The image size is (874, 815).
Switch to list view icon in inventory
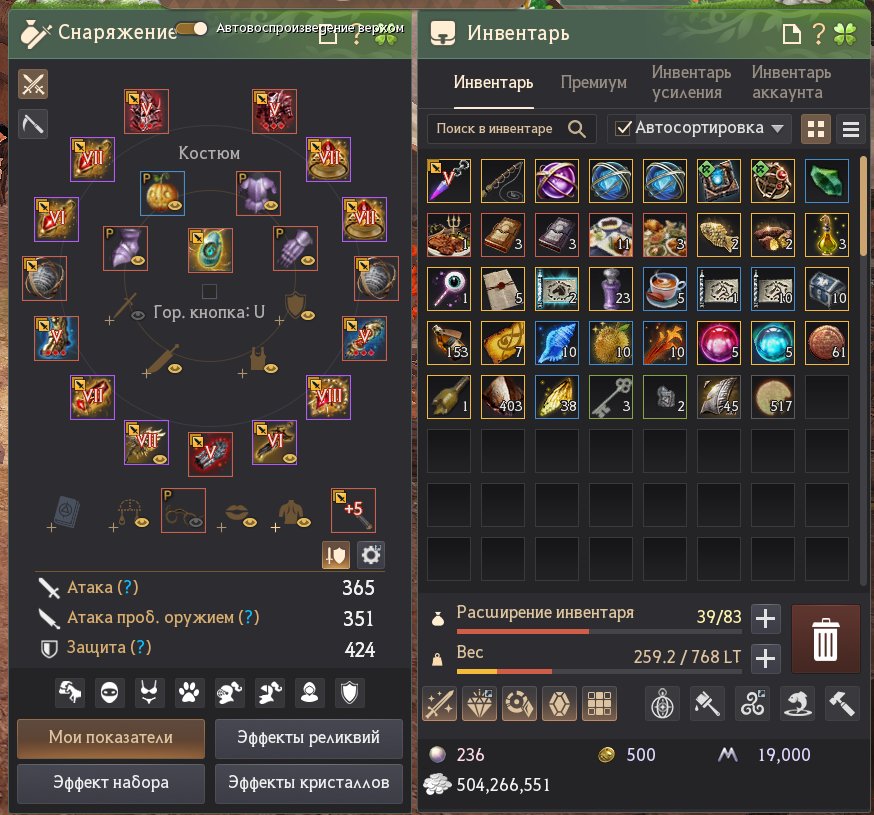tap(851, 129)
